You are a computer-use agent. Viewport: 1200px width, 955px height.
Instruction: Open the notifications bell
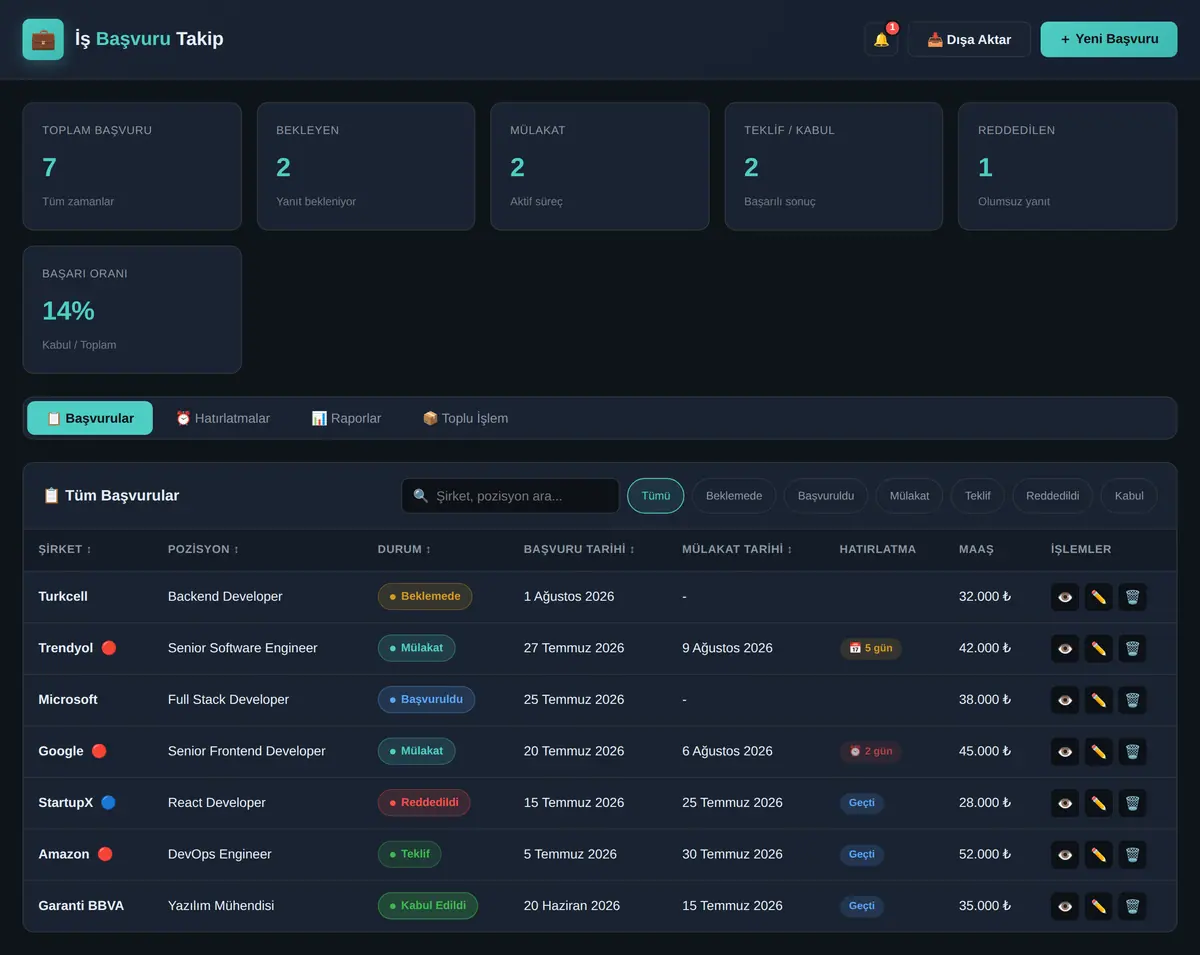tap(881, 40)
